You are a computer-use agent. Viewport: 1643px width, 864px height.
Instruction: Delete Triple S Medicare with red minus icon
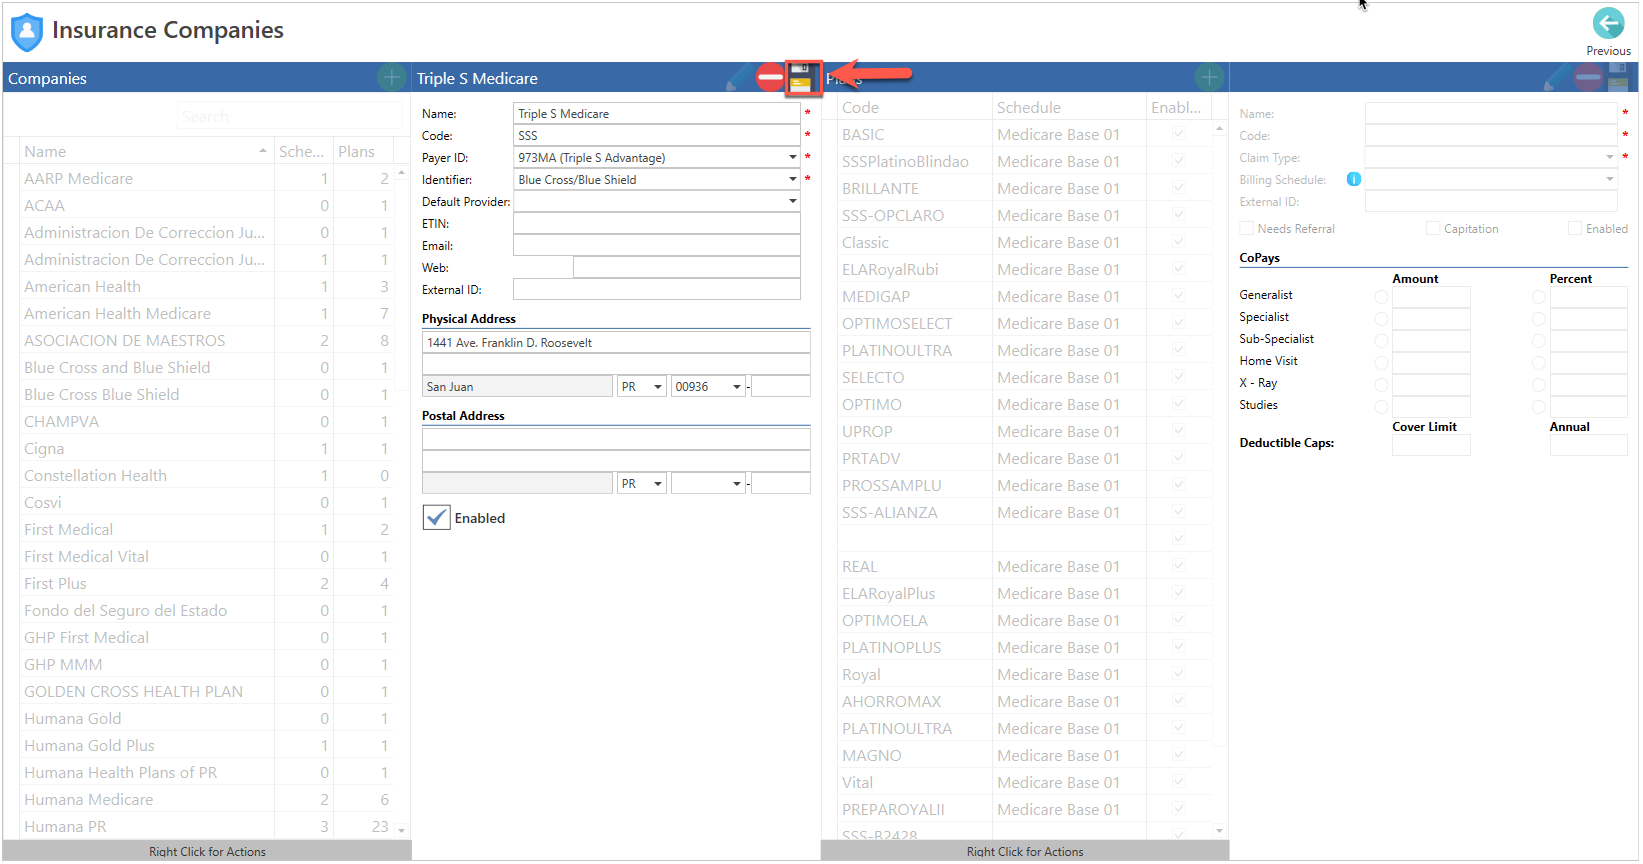(x=770, y=77)
